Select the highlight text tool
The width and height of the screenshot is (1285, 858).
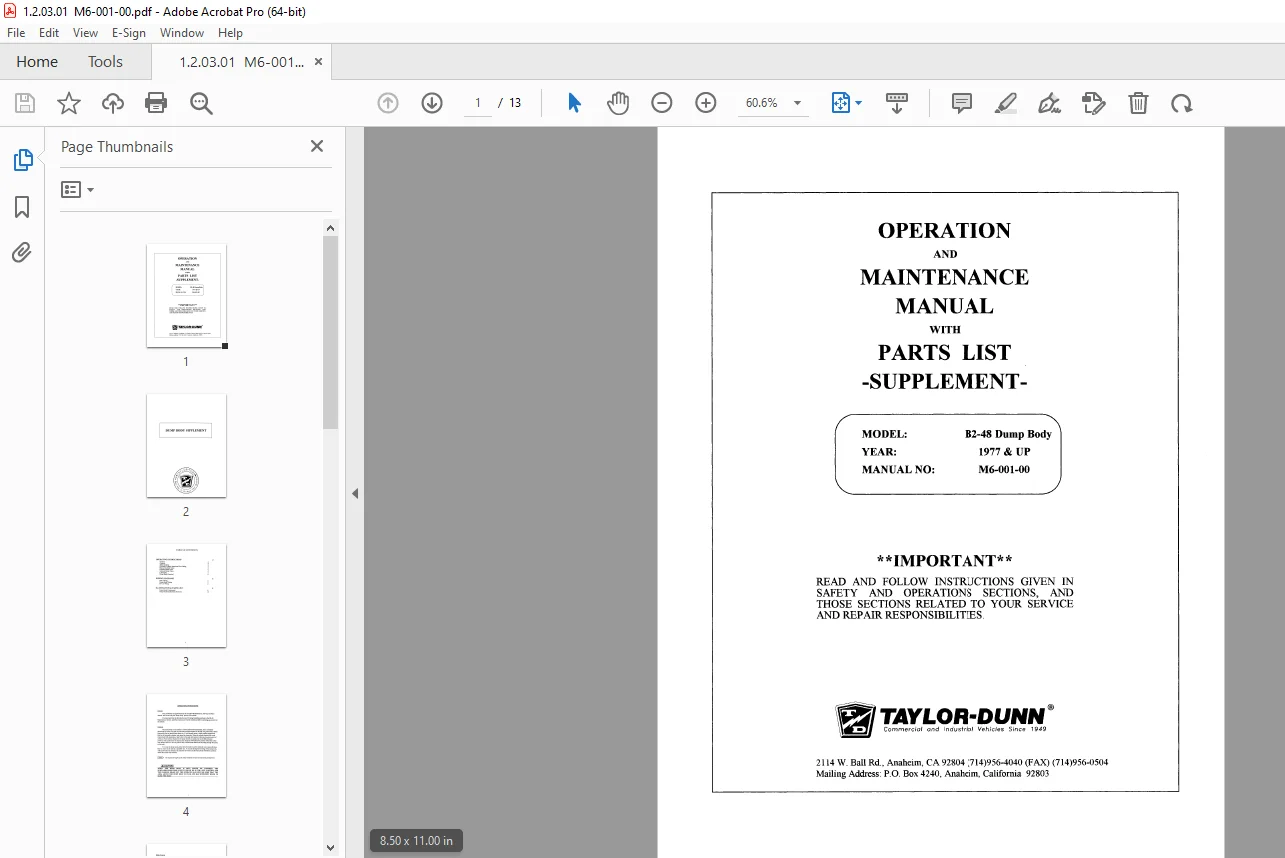[x=1006, y=103]
